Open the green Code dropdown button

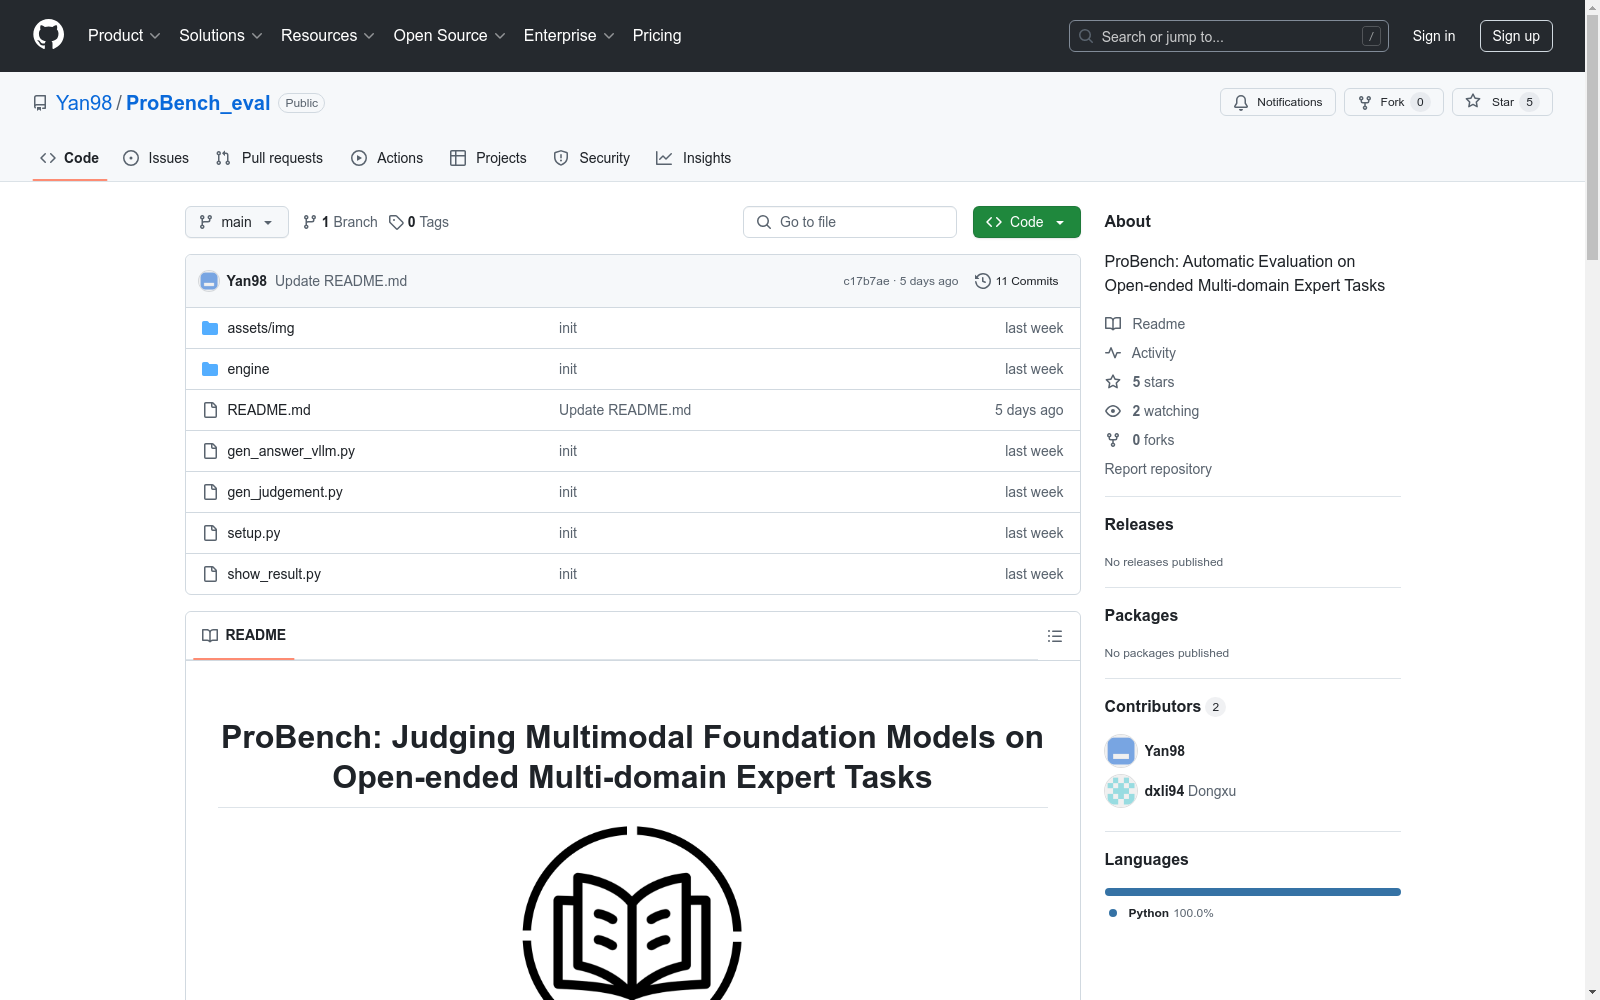(1026, 222)
